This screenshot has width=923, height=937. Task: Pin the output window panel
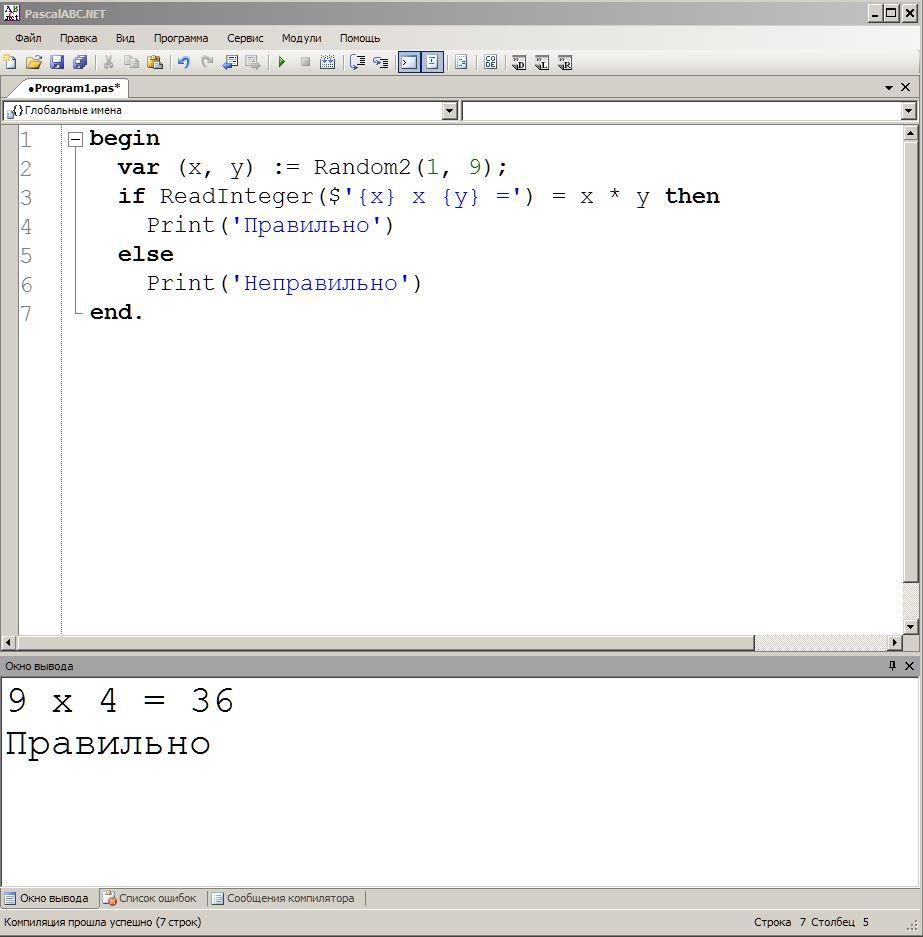(x=892, y=666)
